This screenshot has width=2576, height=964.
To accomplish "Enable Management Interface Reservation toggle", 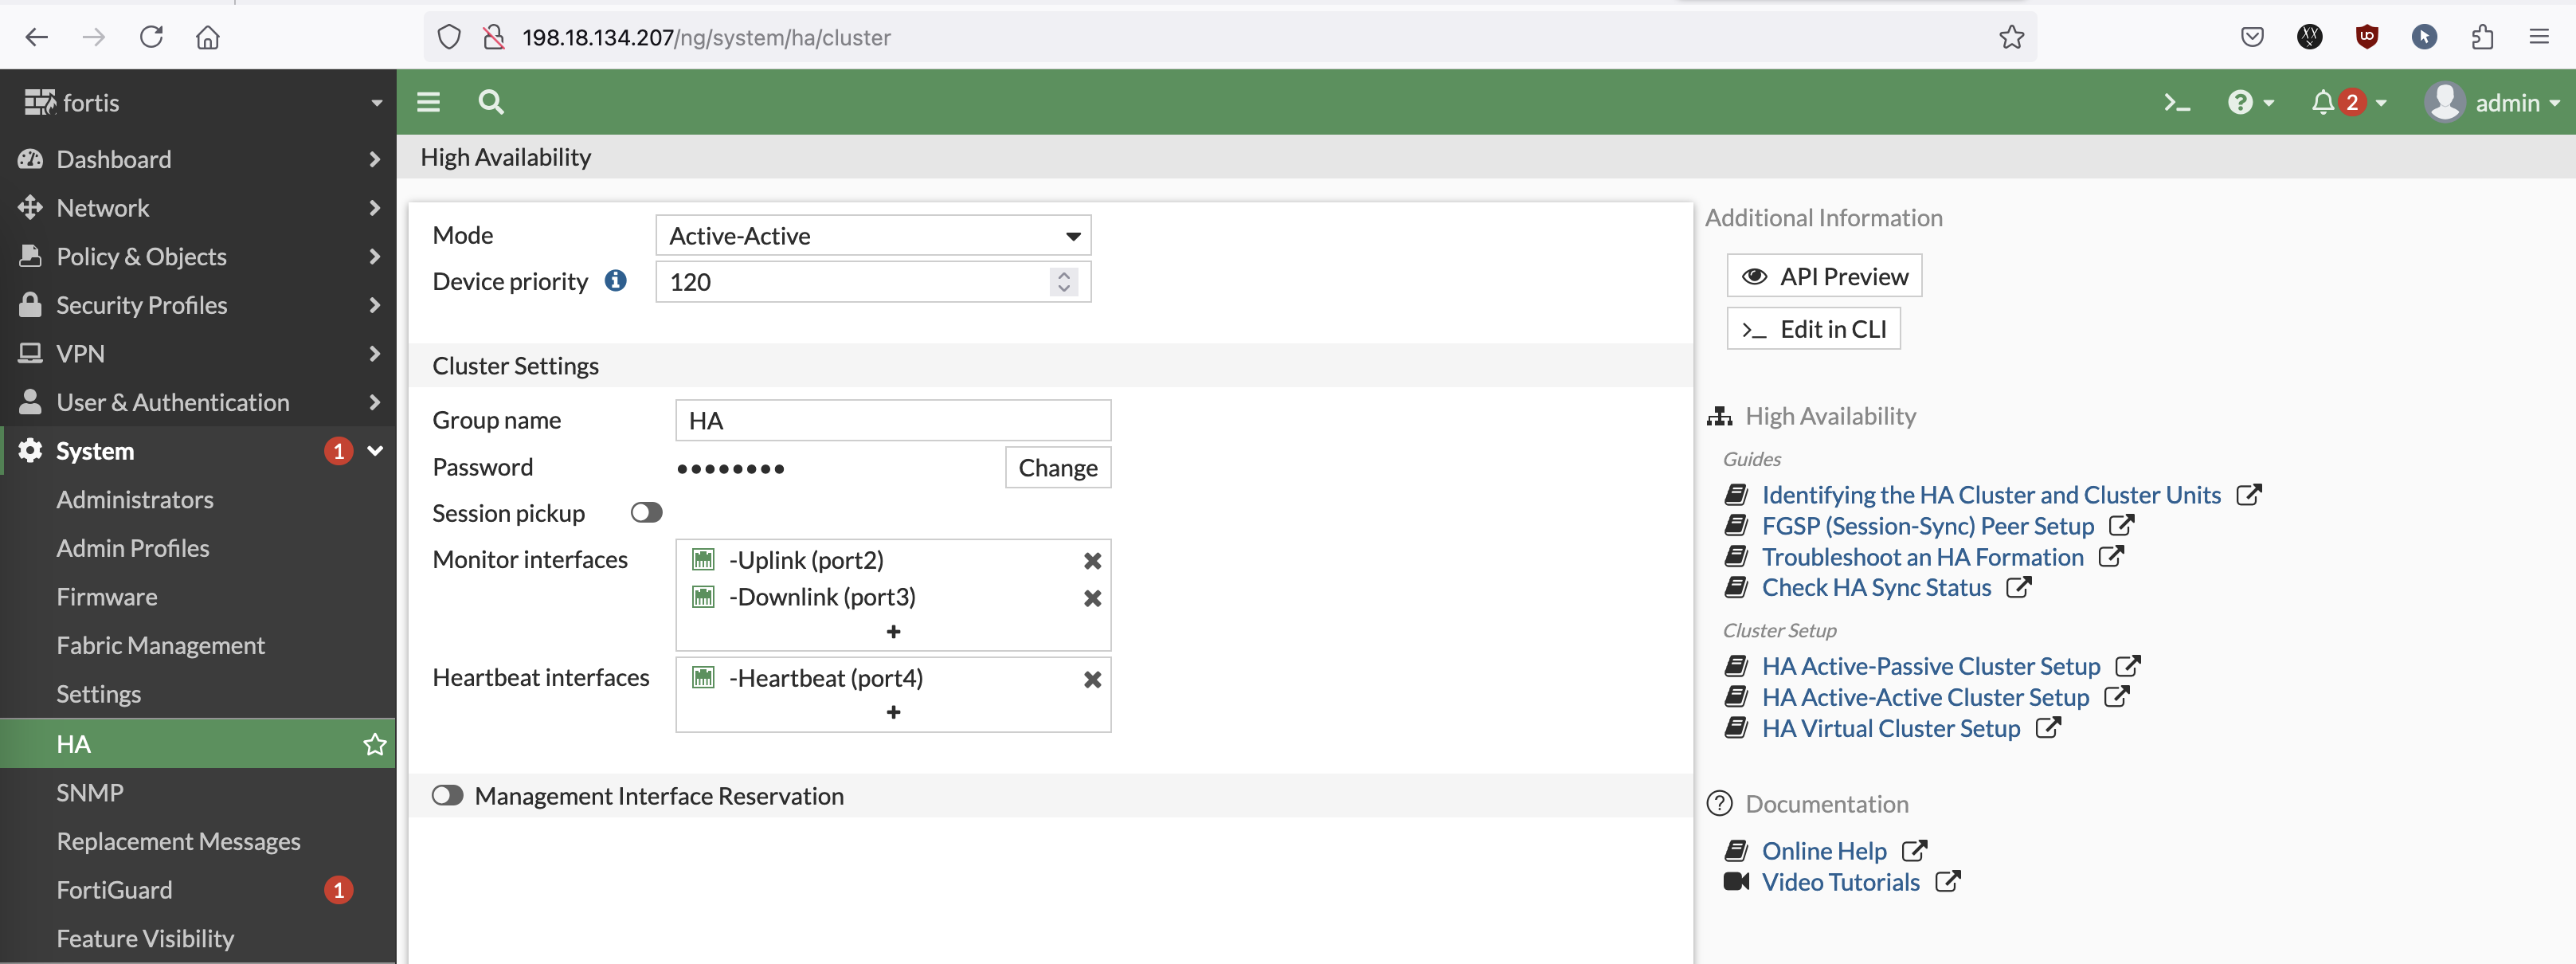I will click(447, 796).
